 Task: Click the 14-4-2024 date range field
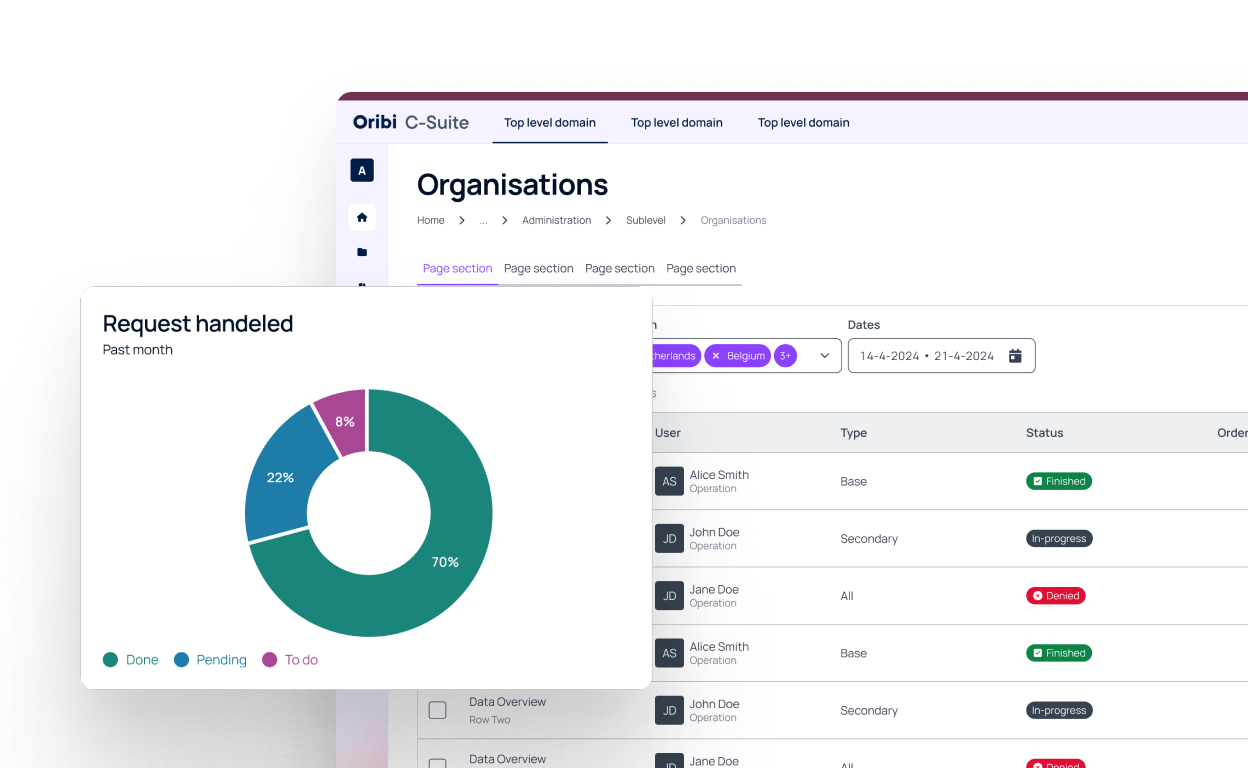pos(926,356)
